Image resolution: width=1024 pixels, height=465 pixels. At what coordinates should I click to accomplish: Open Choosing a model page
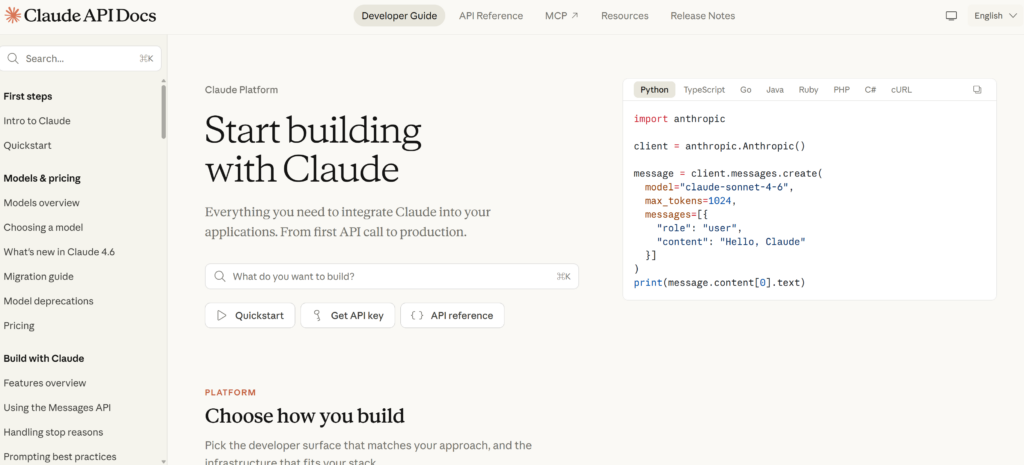(x=43, y=227)
